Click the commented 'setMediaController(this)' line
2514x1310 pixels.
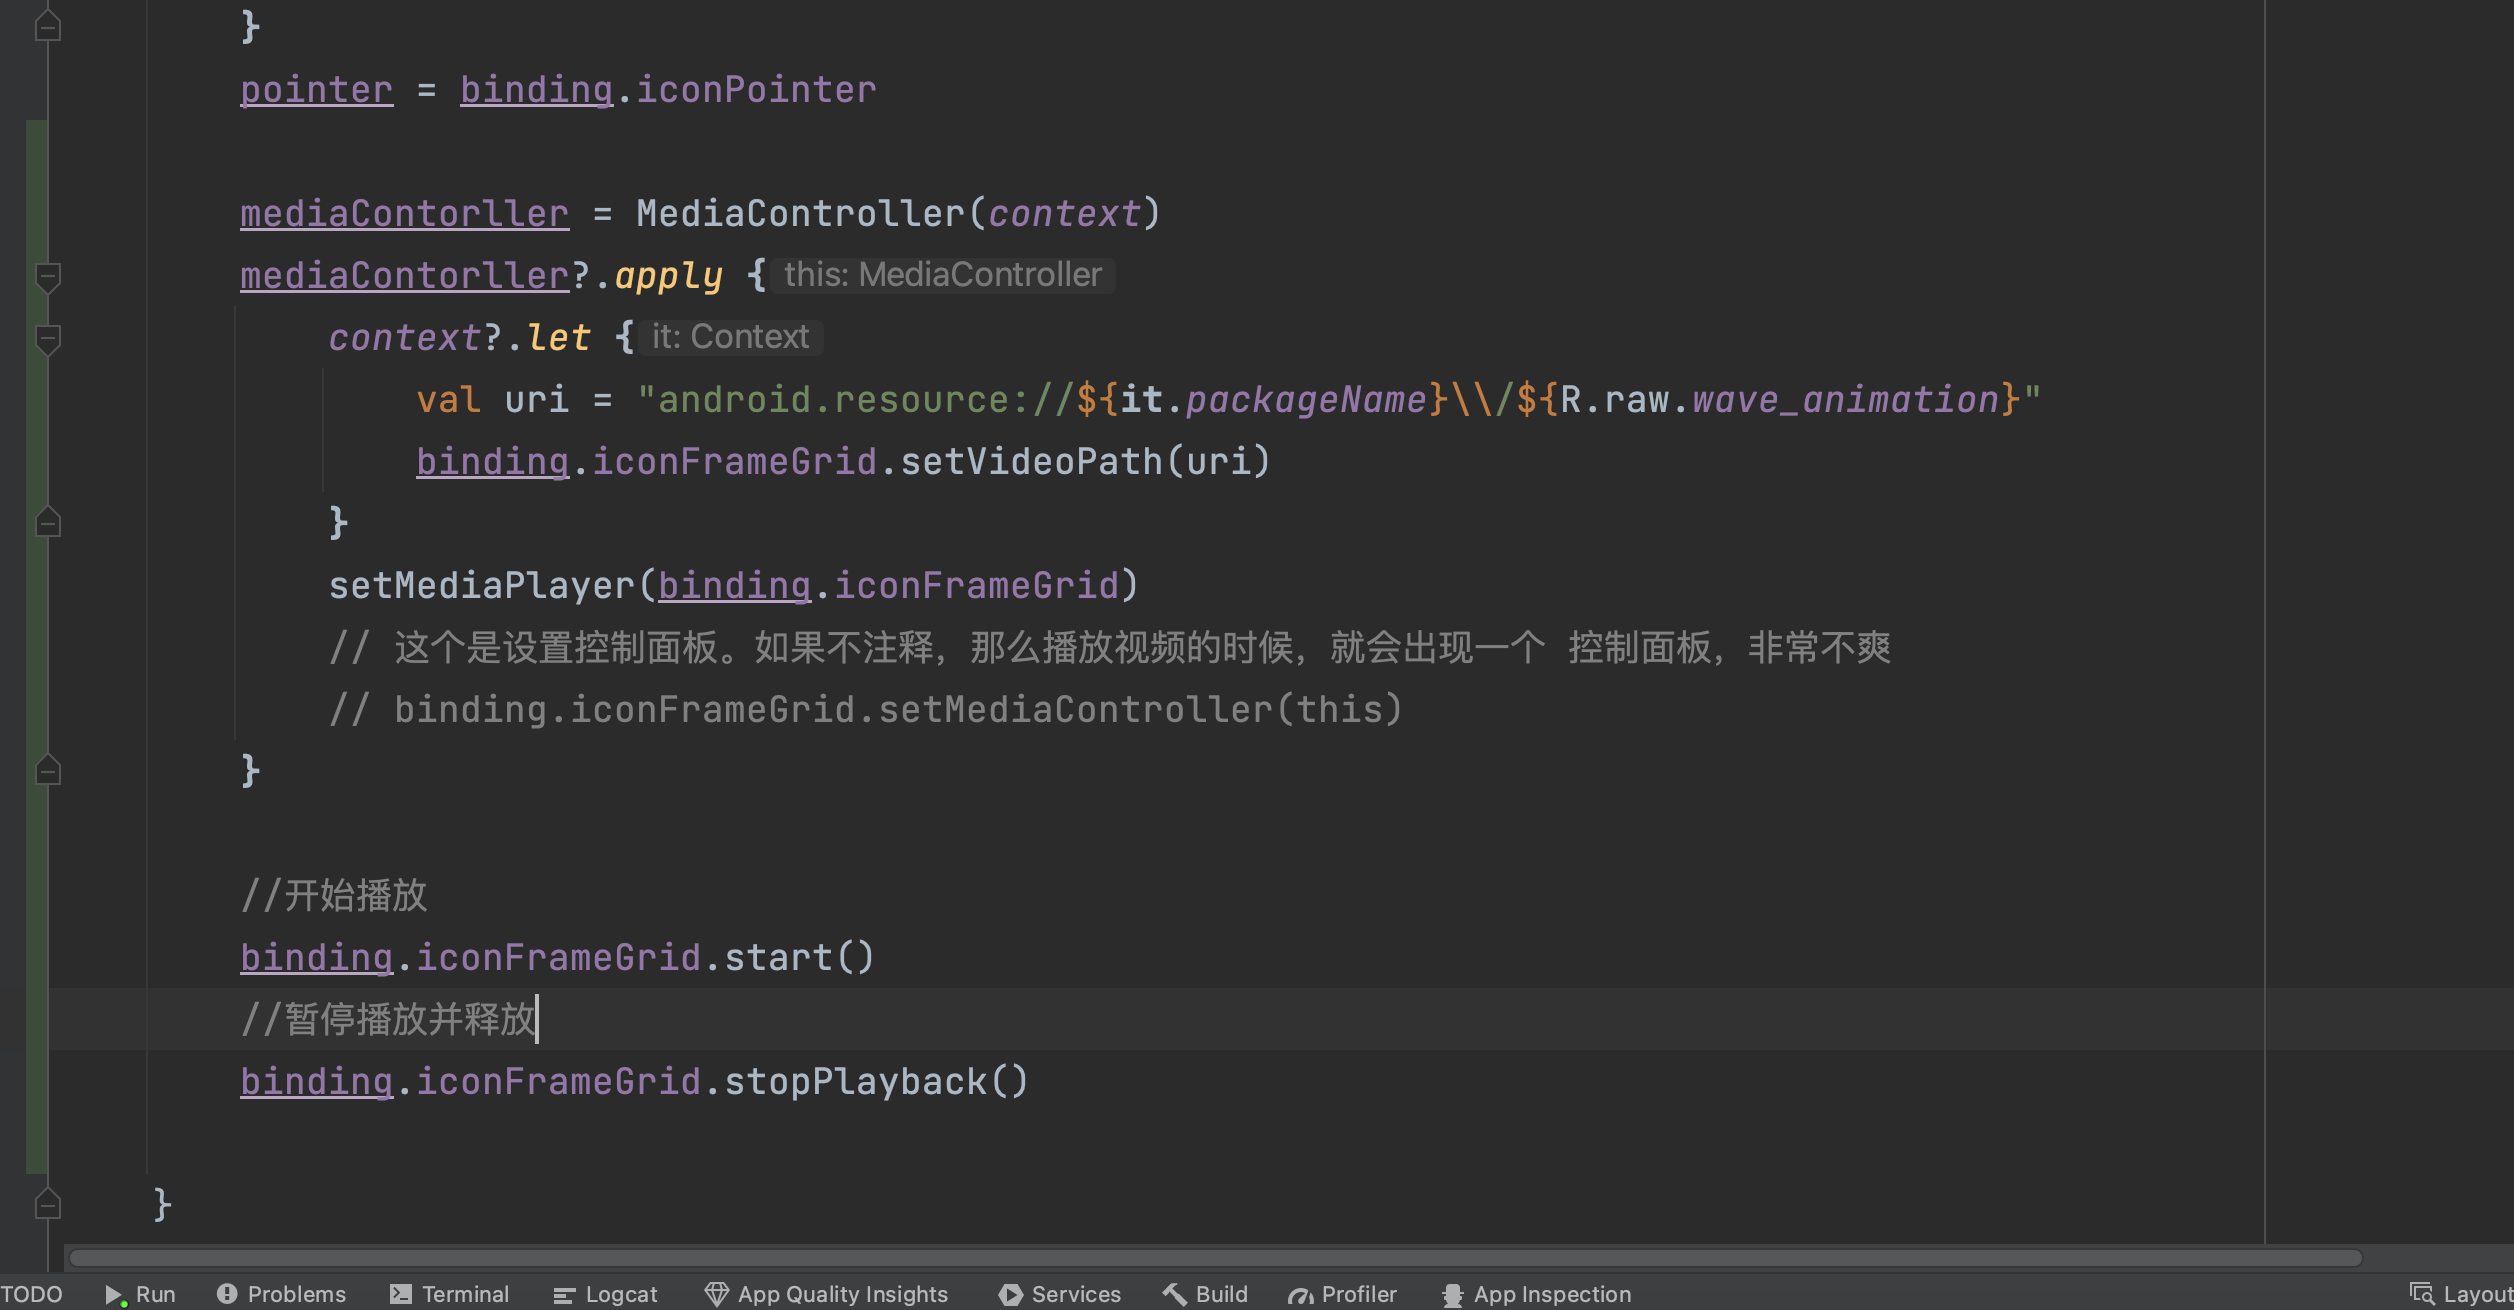pos(866,710)
